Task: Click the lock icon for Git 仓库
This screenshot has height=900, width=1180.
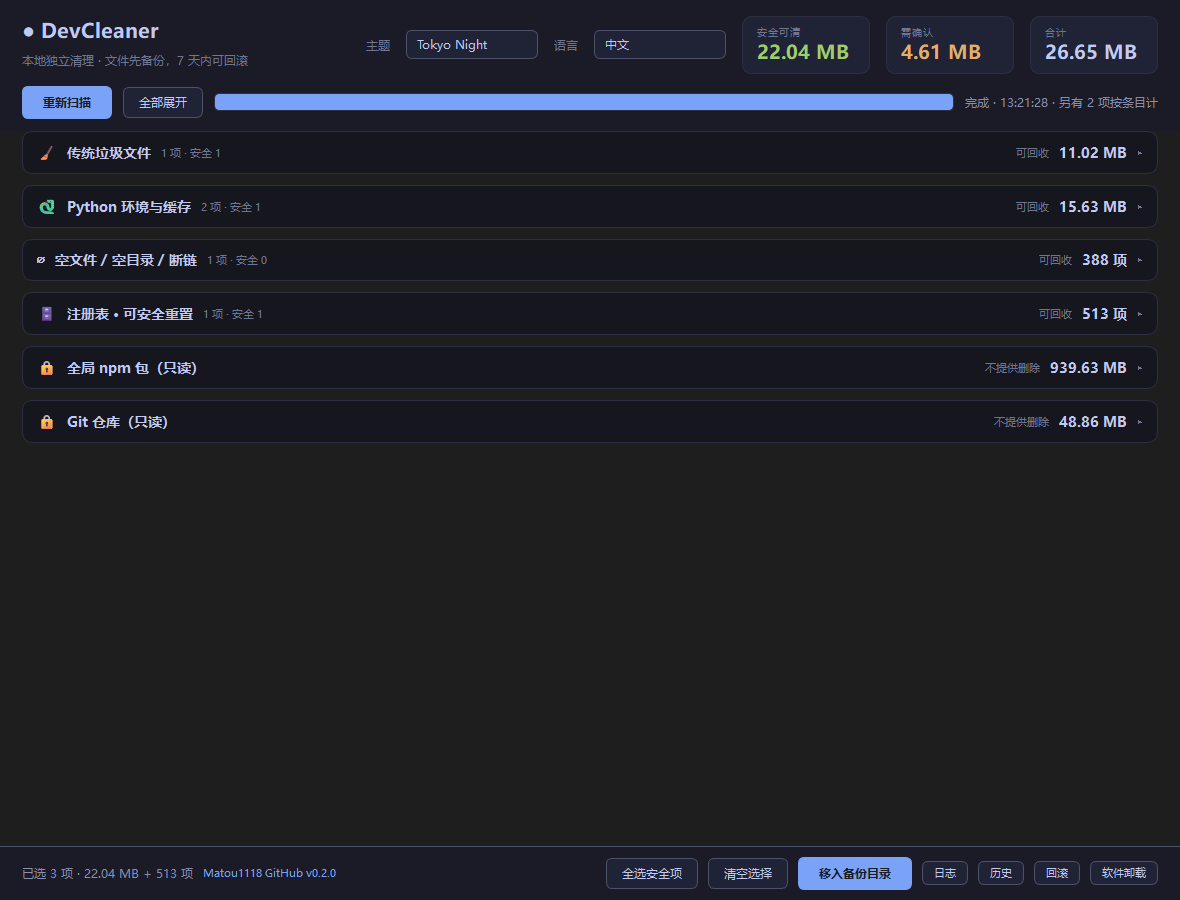Action: coord(47,422)
